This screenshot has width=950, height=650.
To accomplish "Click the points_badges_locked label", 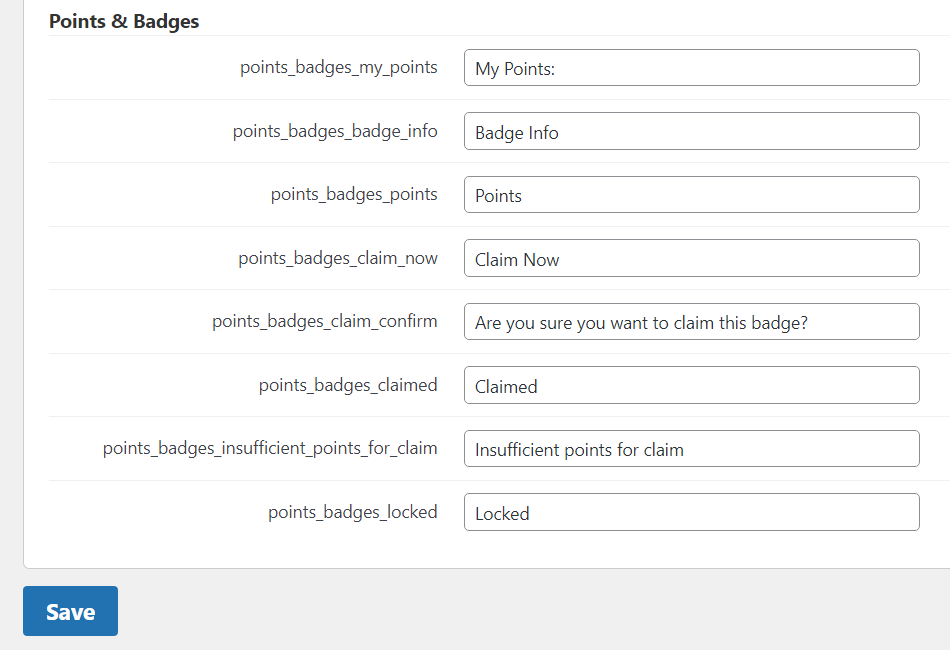I will click(353, 512).
